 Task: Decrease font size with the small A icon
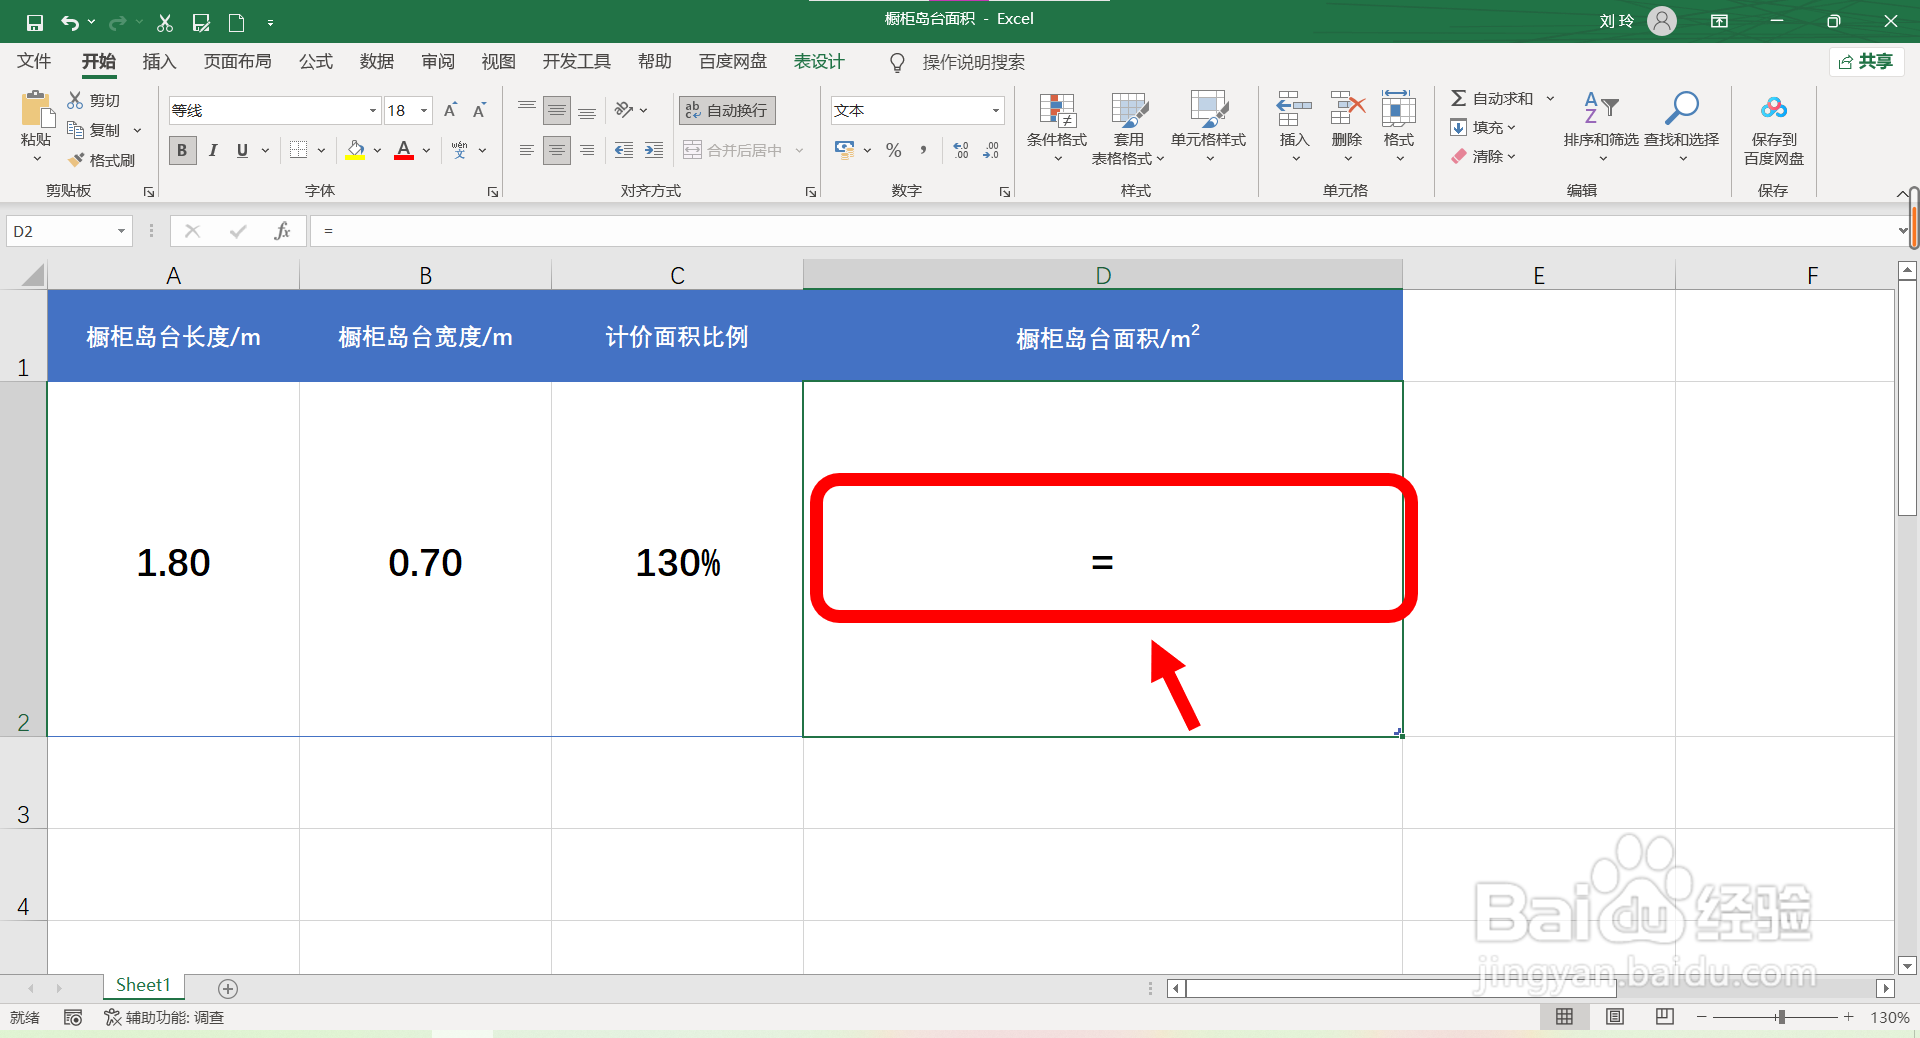coord(480,110)
